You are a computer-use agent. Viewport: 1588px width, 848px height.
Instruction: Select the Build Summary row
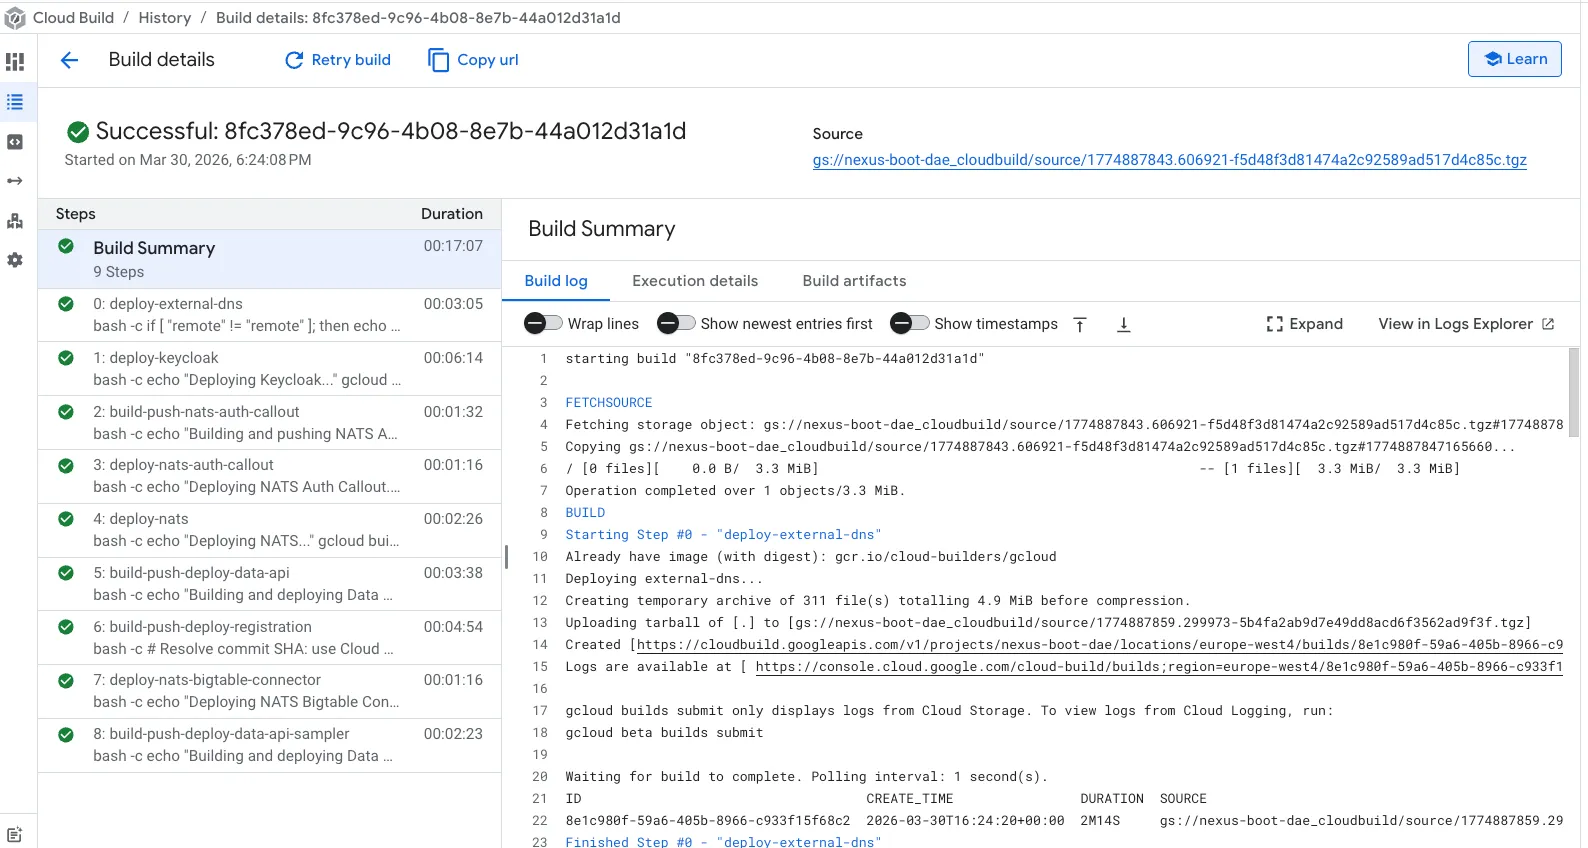269,259
